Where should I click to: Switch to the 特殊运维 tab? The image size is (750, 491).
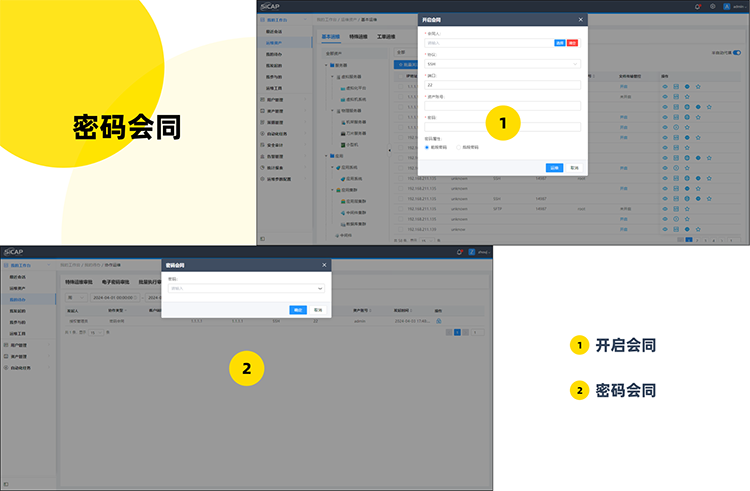pos(358,35)
